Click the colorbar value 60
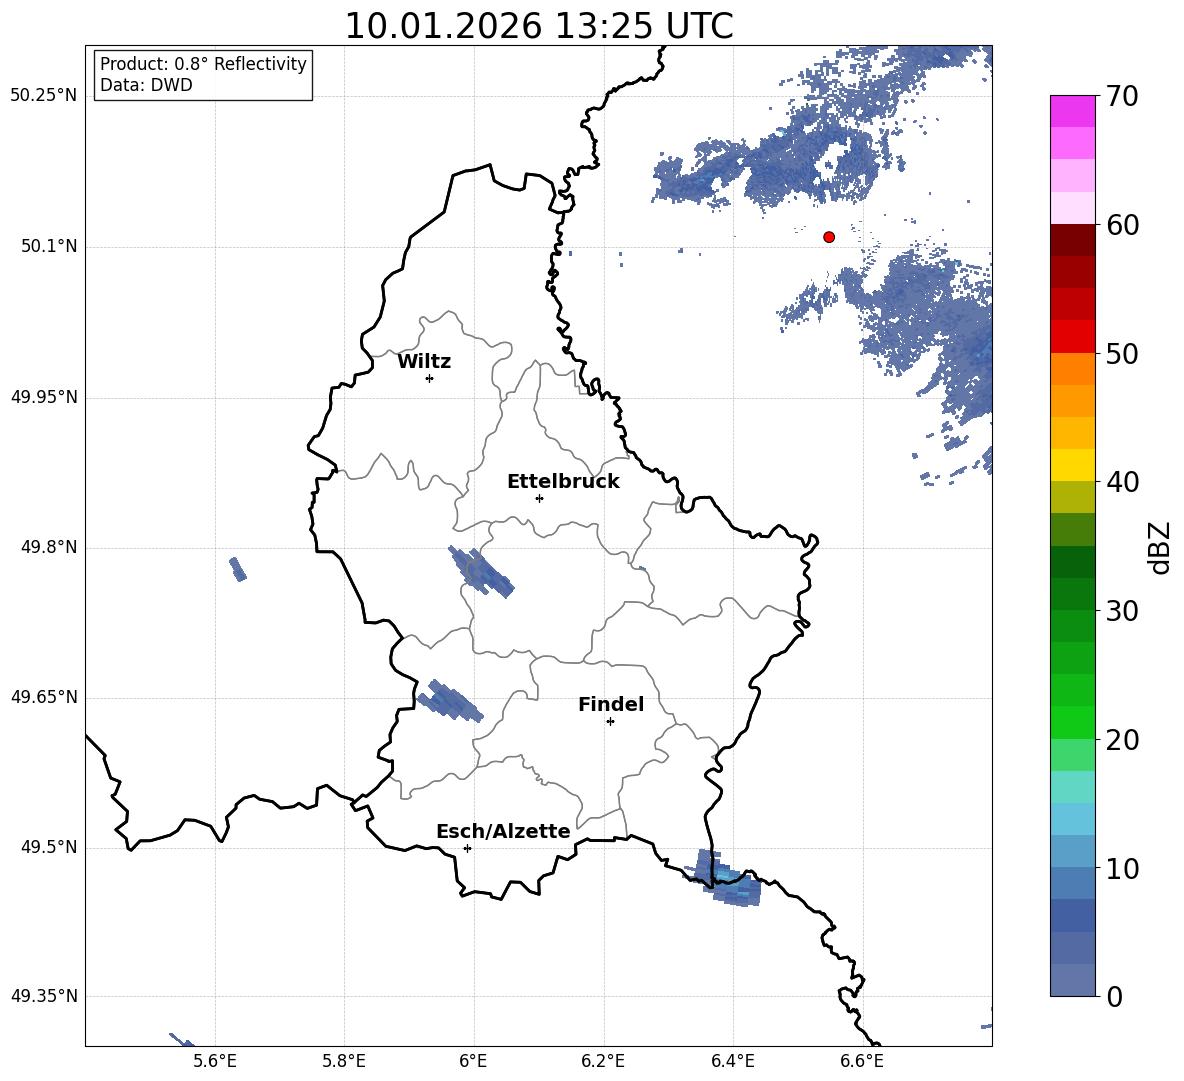The width and height of the screenshot is (1184, 1081). [x=1122, y=225]
